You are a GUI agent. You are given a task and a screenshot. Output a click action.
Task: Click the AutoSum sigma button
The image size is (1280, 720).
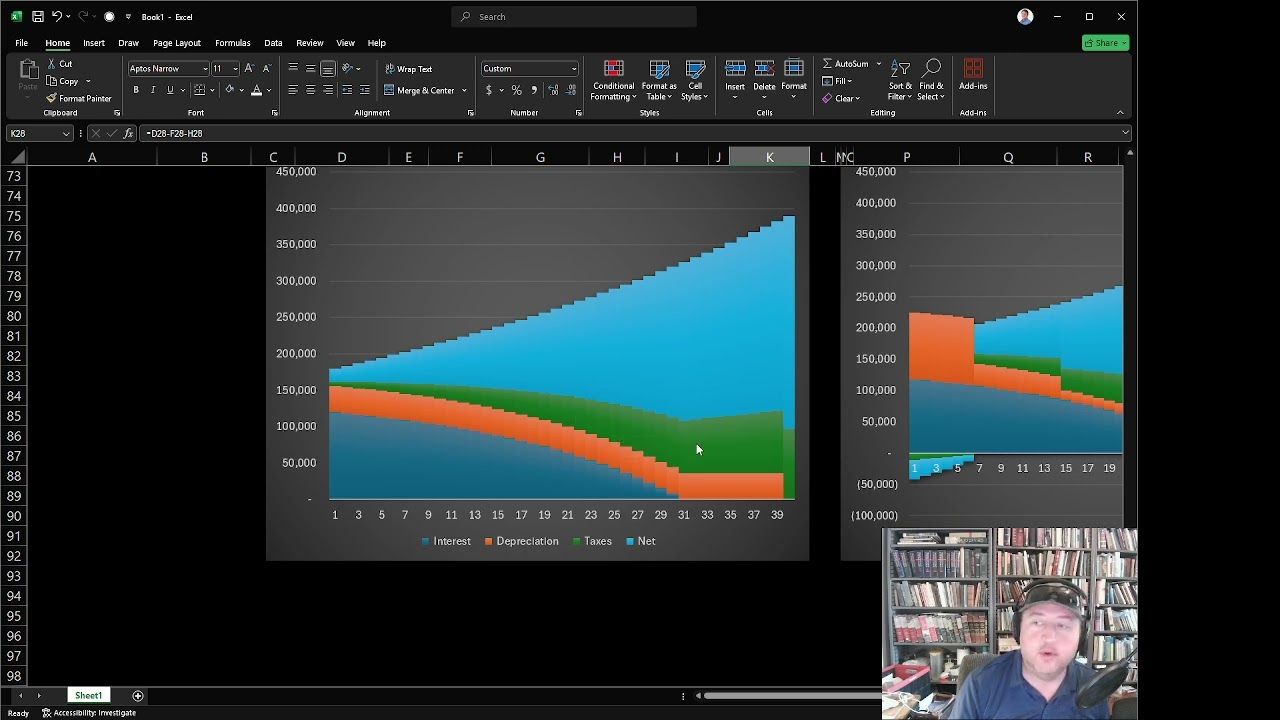(x=845, y=63)
